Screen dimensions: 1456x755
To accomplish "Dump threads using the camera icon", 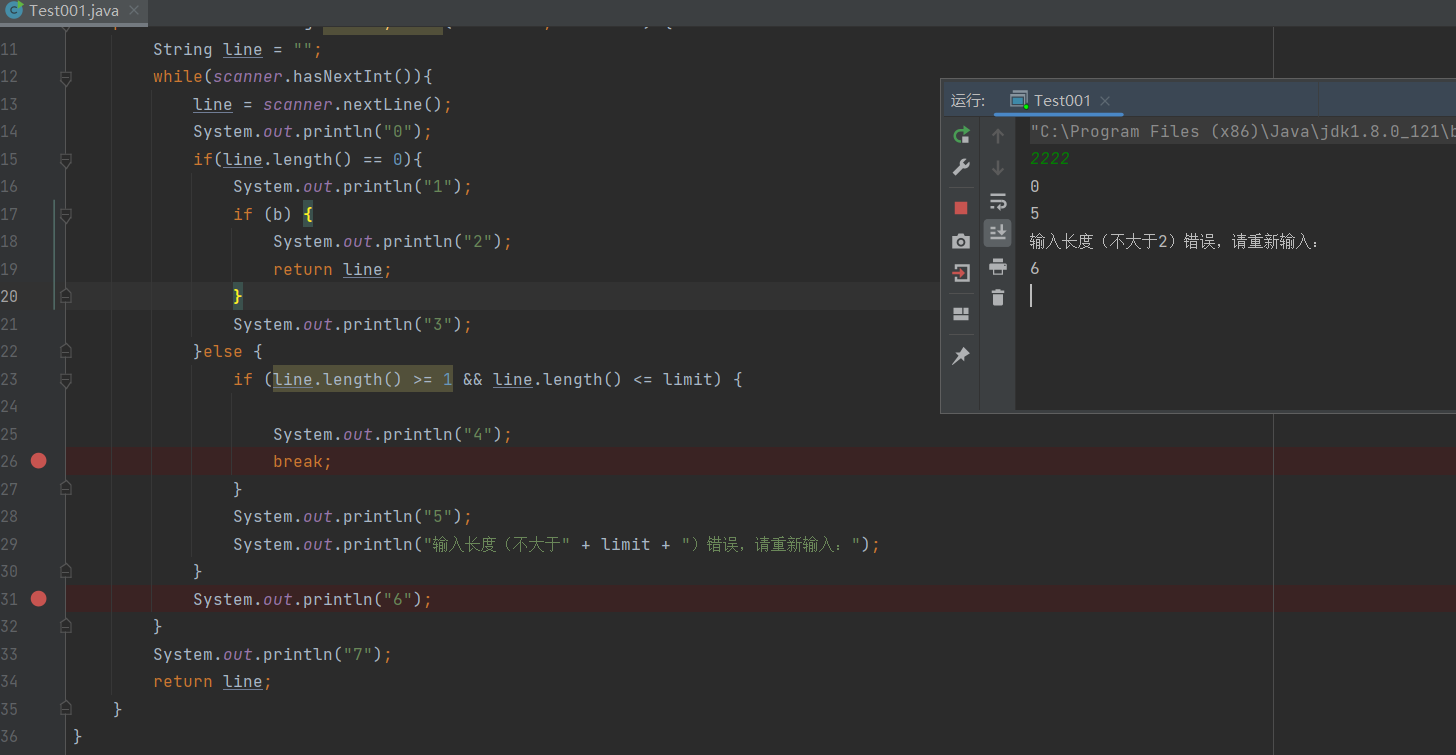I will click(961, 241).
